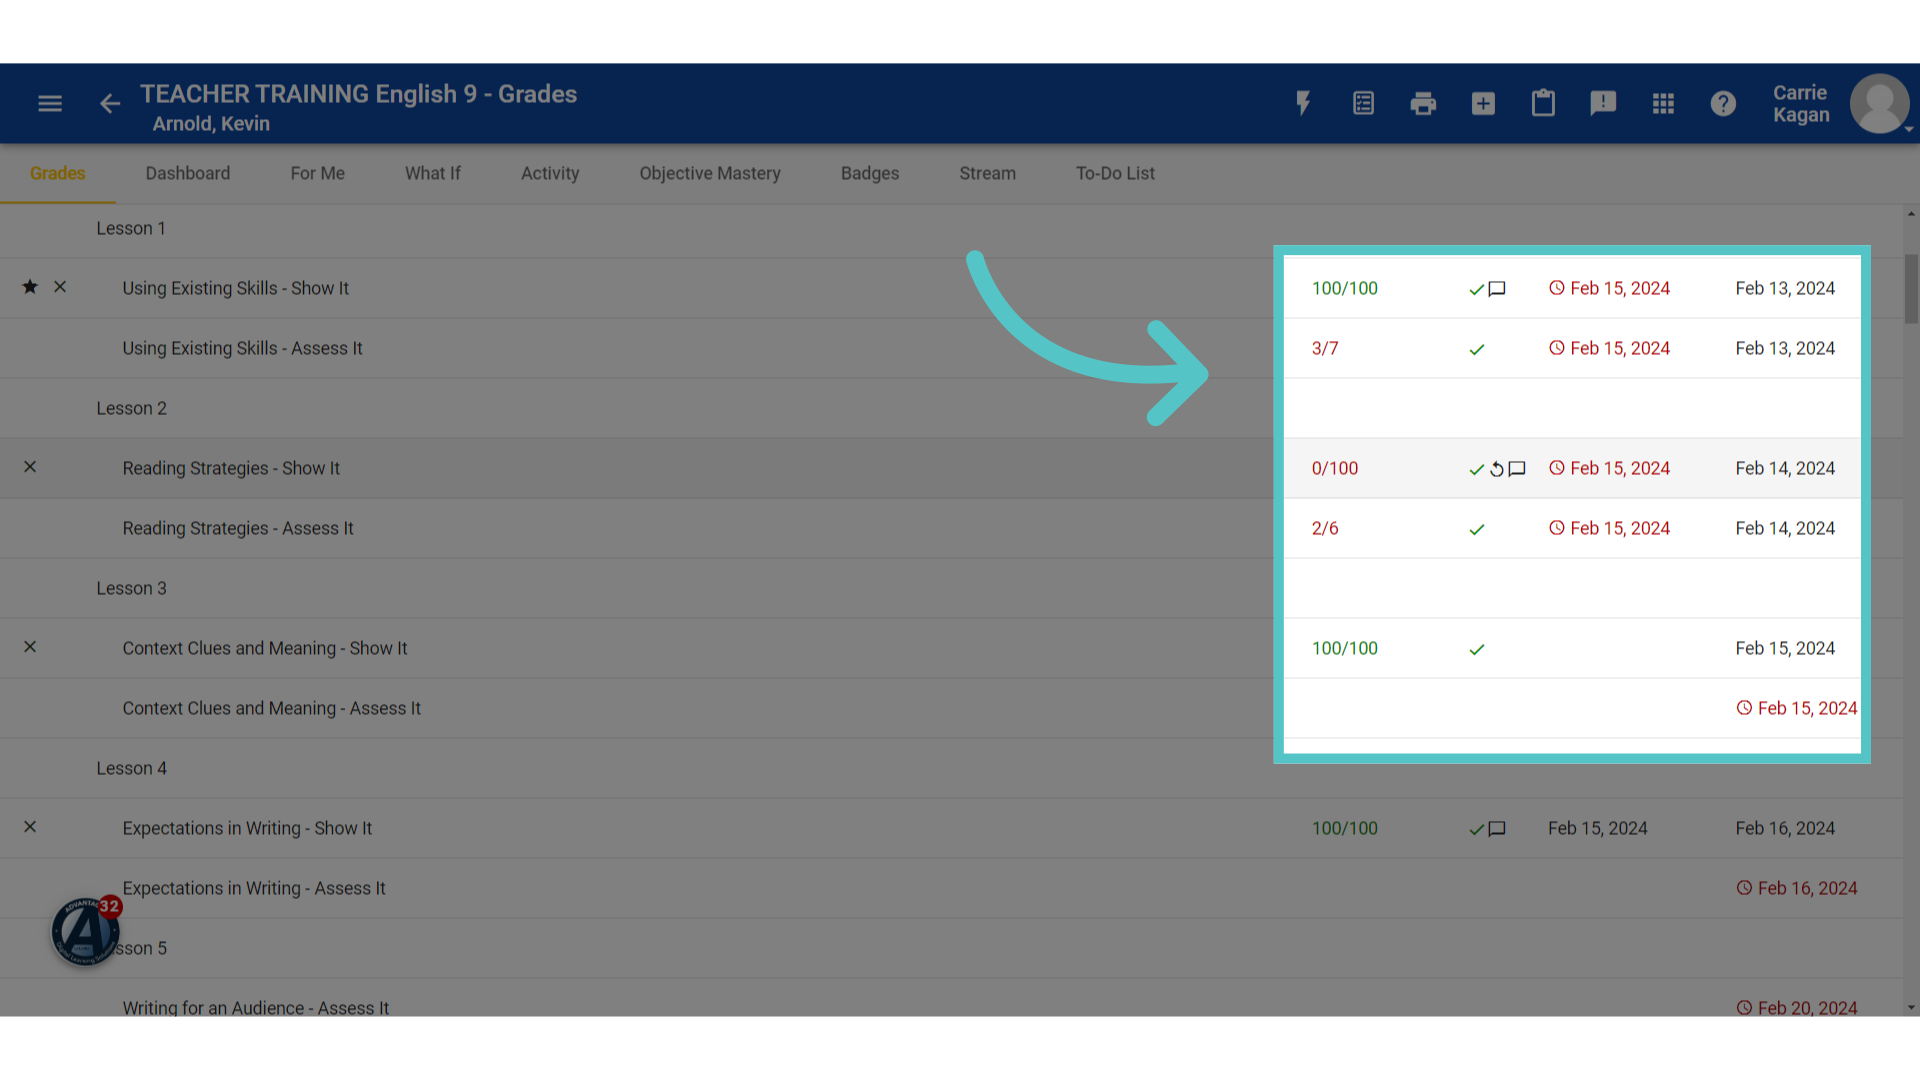The image size is (1920, 1080).
Task: Click X icon on Expectations in Writing - Show It row
Action: coord(30,827)
